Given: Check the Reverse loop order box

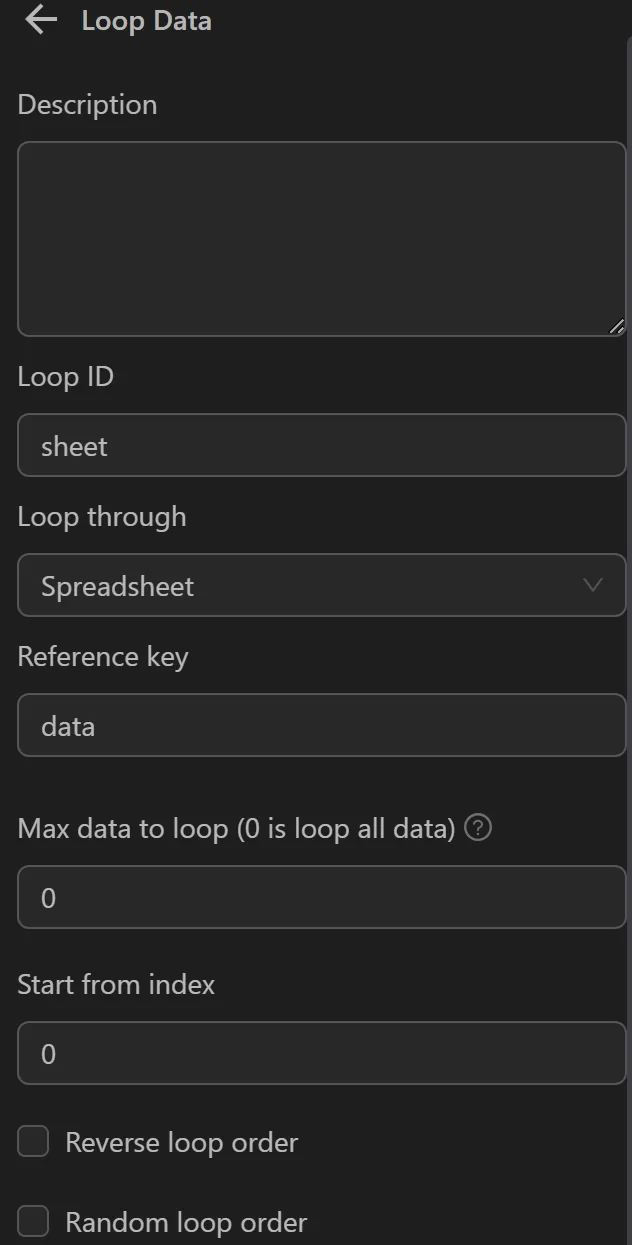Looking at the screenshot, I should coord(33,1141).
